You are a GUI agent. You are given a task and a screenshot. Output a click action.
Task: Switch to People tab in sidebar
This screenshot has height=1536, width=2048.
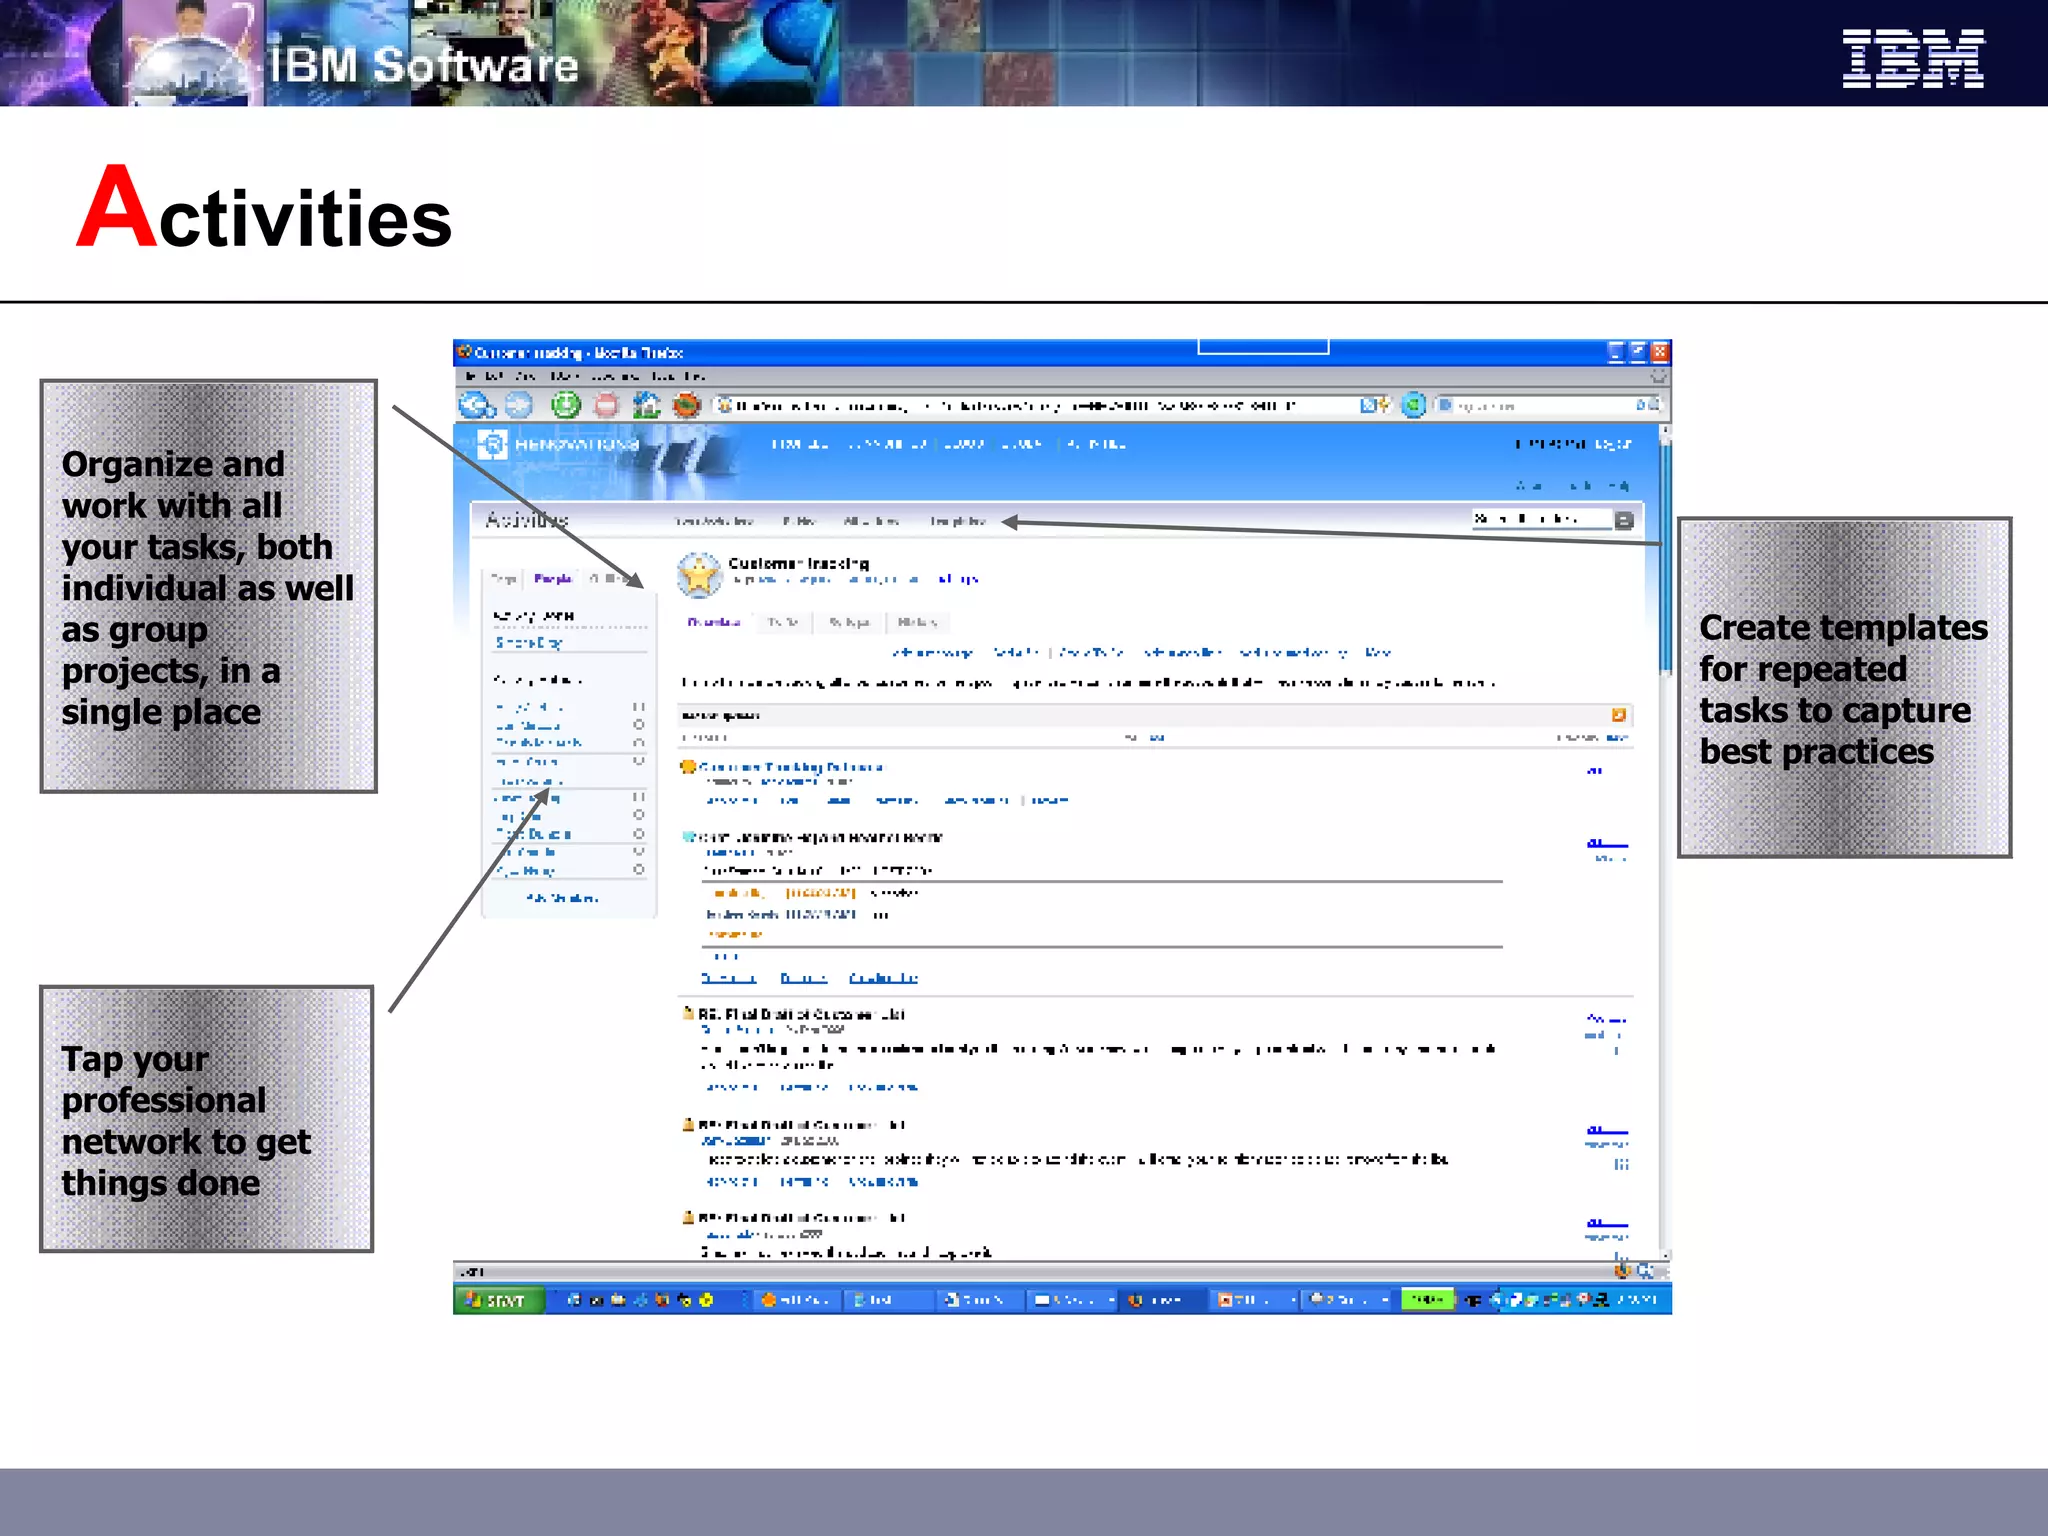click(553, 579)
